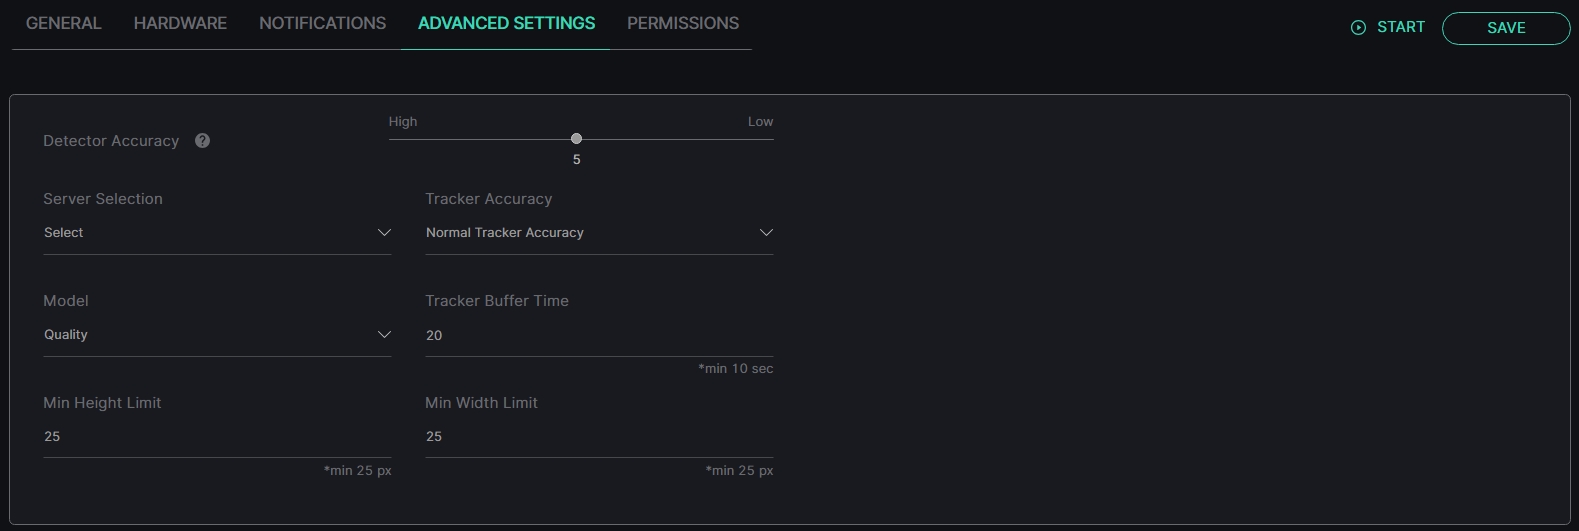
Task: Click the Save button
Action: [1506, 28]
